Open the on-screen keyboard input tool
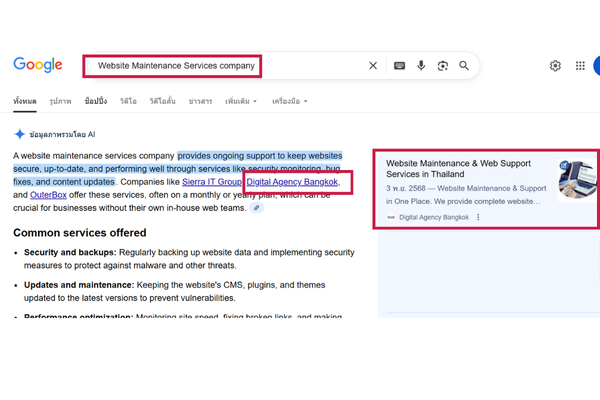 [x=399, y=66]
